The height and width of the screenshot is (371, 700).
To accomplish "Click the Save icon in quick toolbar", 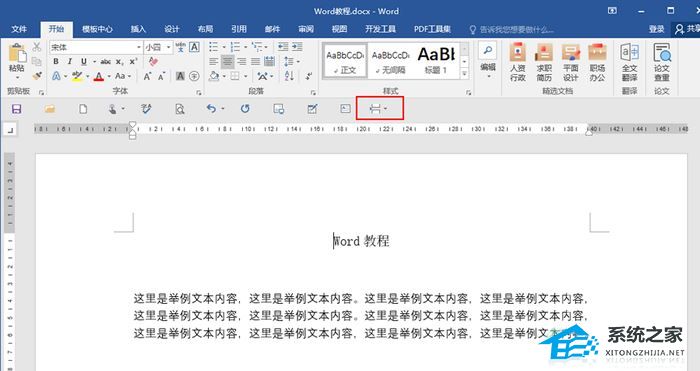I will coord(17,109).
